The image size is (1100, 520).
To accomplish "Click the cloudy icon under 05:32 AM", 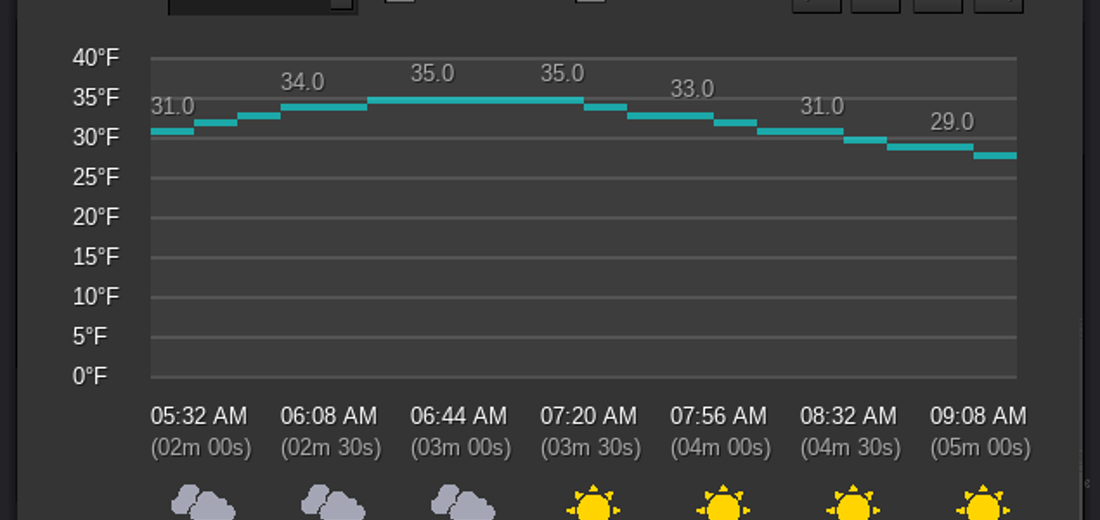I will (x=202, y=502).
